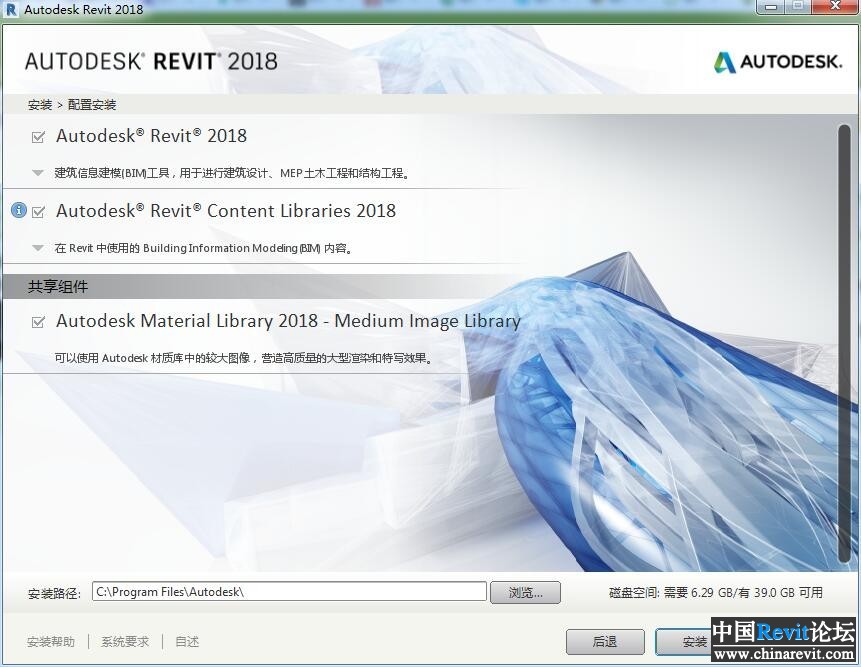Expand options arrow beside the Building Information Modeling description

38,248
